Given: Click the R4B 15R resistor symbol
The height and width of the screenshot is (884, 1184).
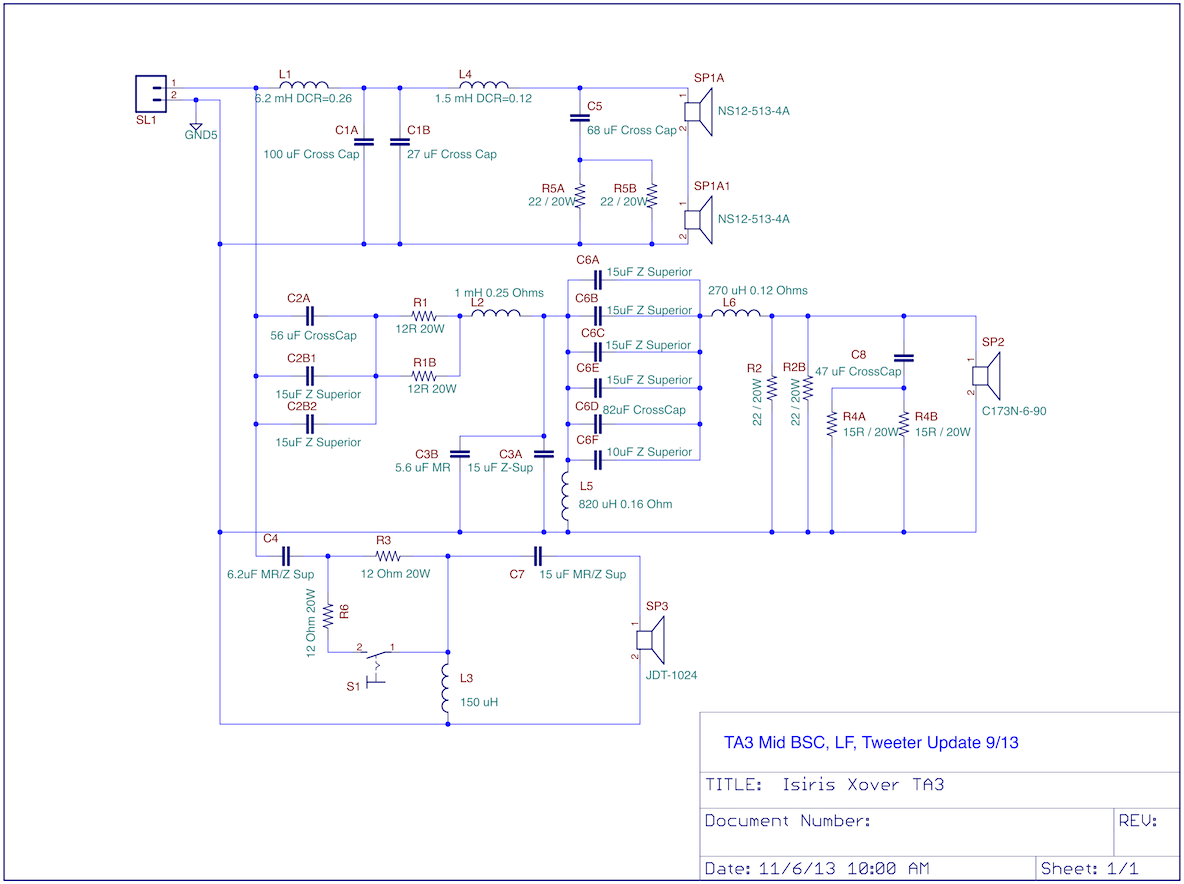Looking at the screenshot, I should tap(904, 424).
